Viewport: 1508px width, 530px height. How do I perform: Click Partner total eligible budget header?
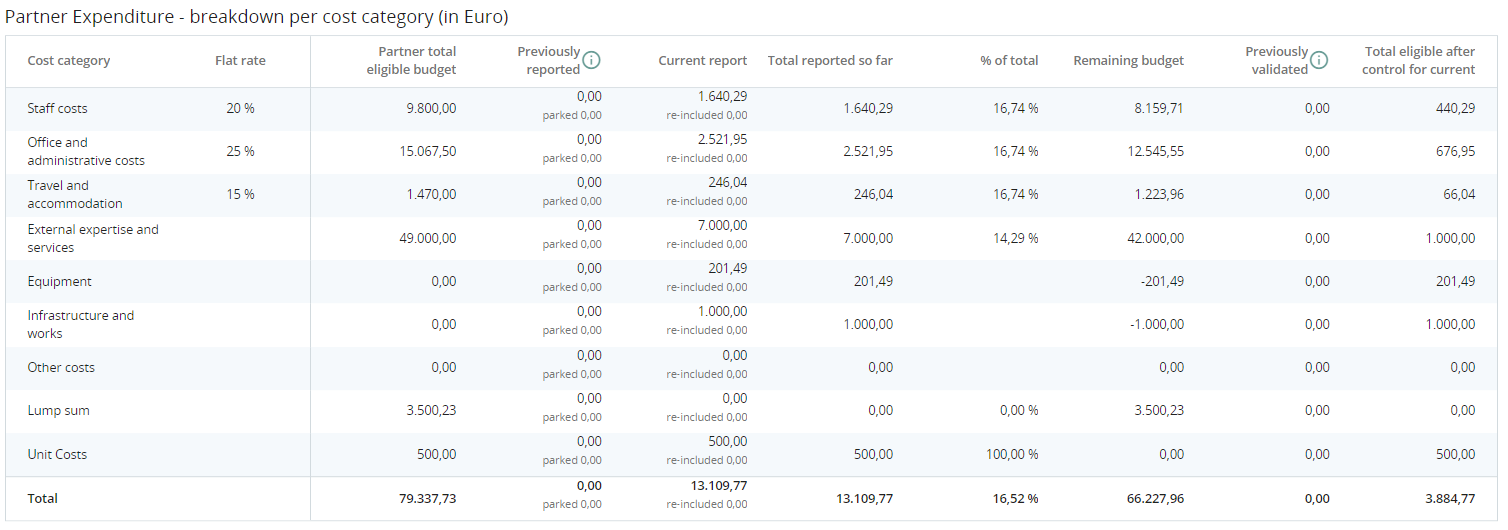411,61
